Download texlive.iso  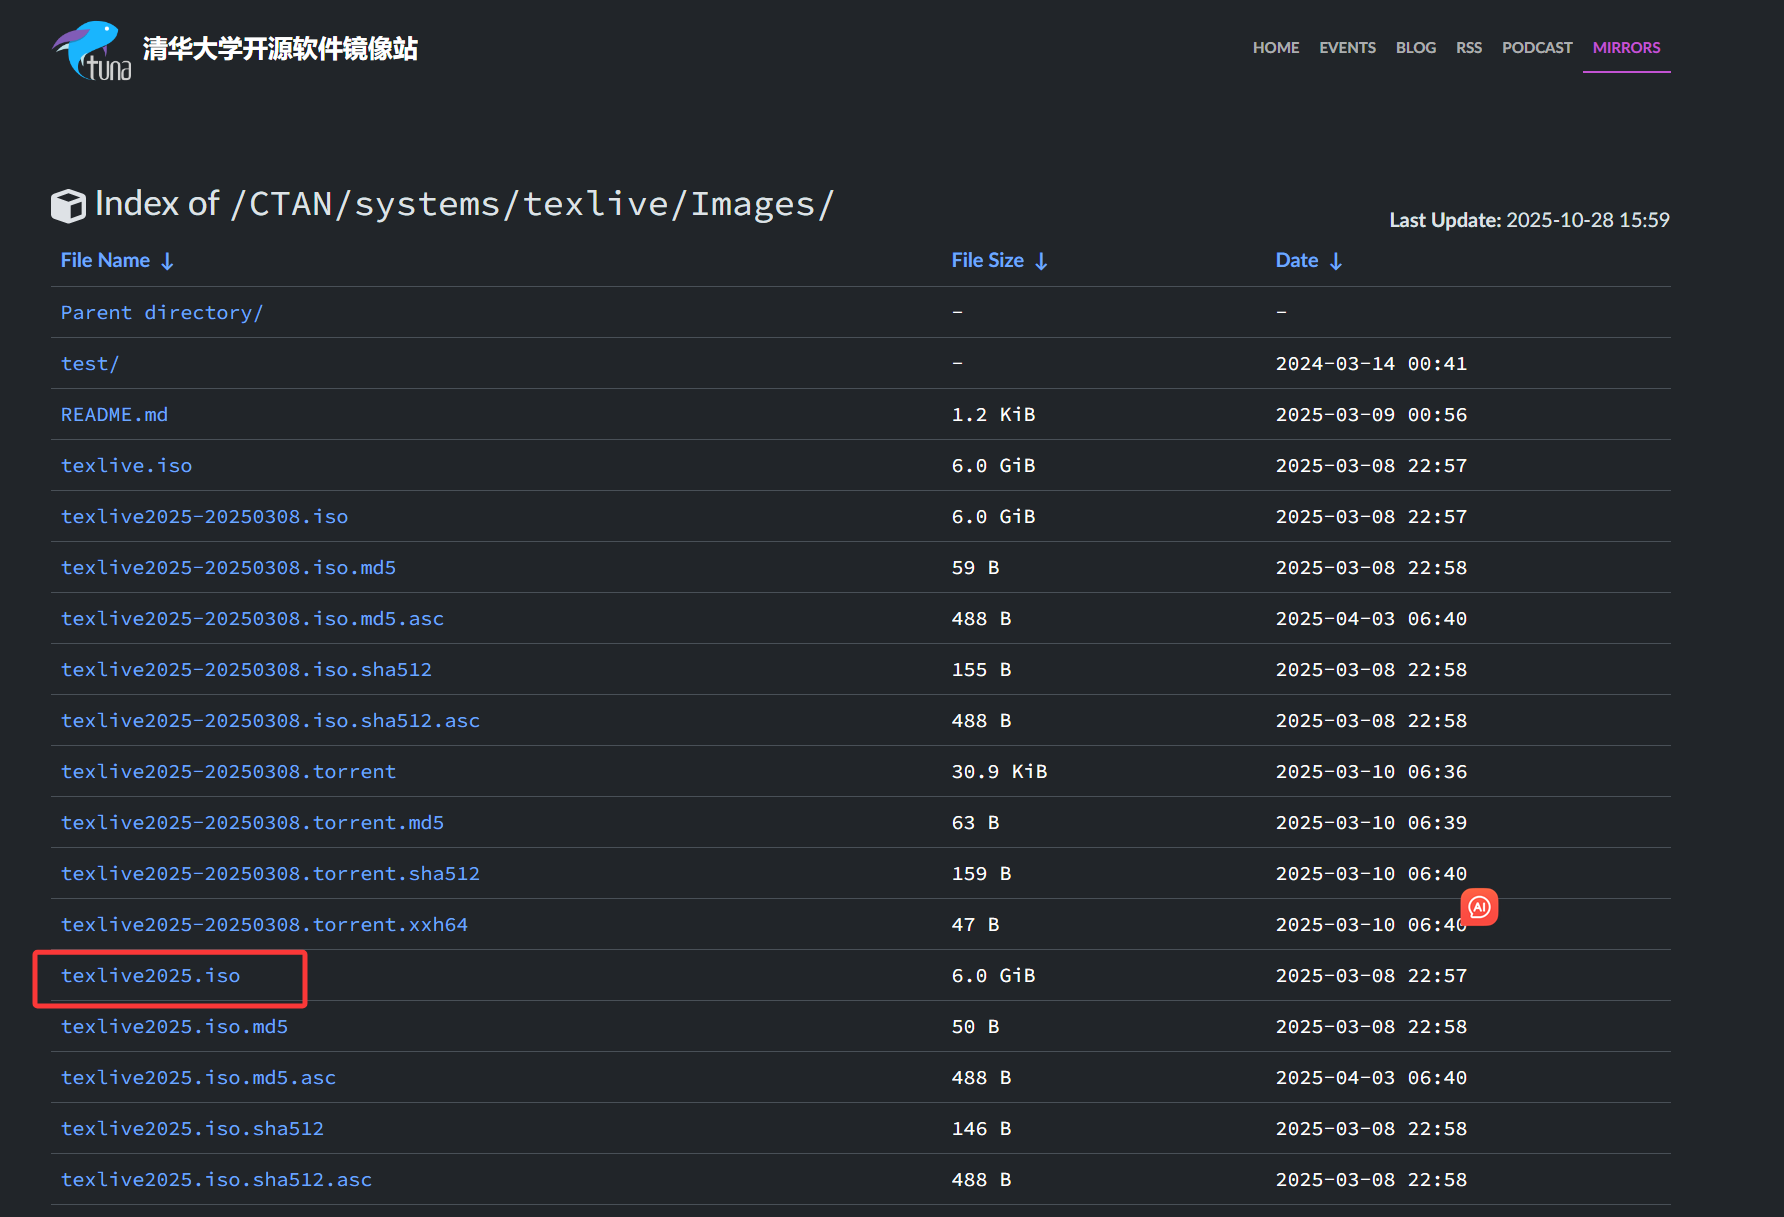pos(126,466)
